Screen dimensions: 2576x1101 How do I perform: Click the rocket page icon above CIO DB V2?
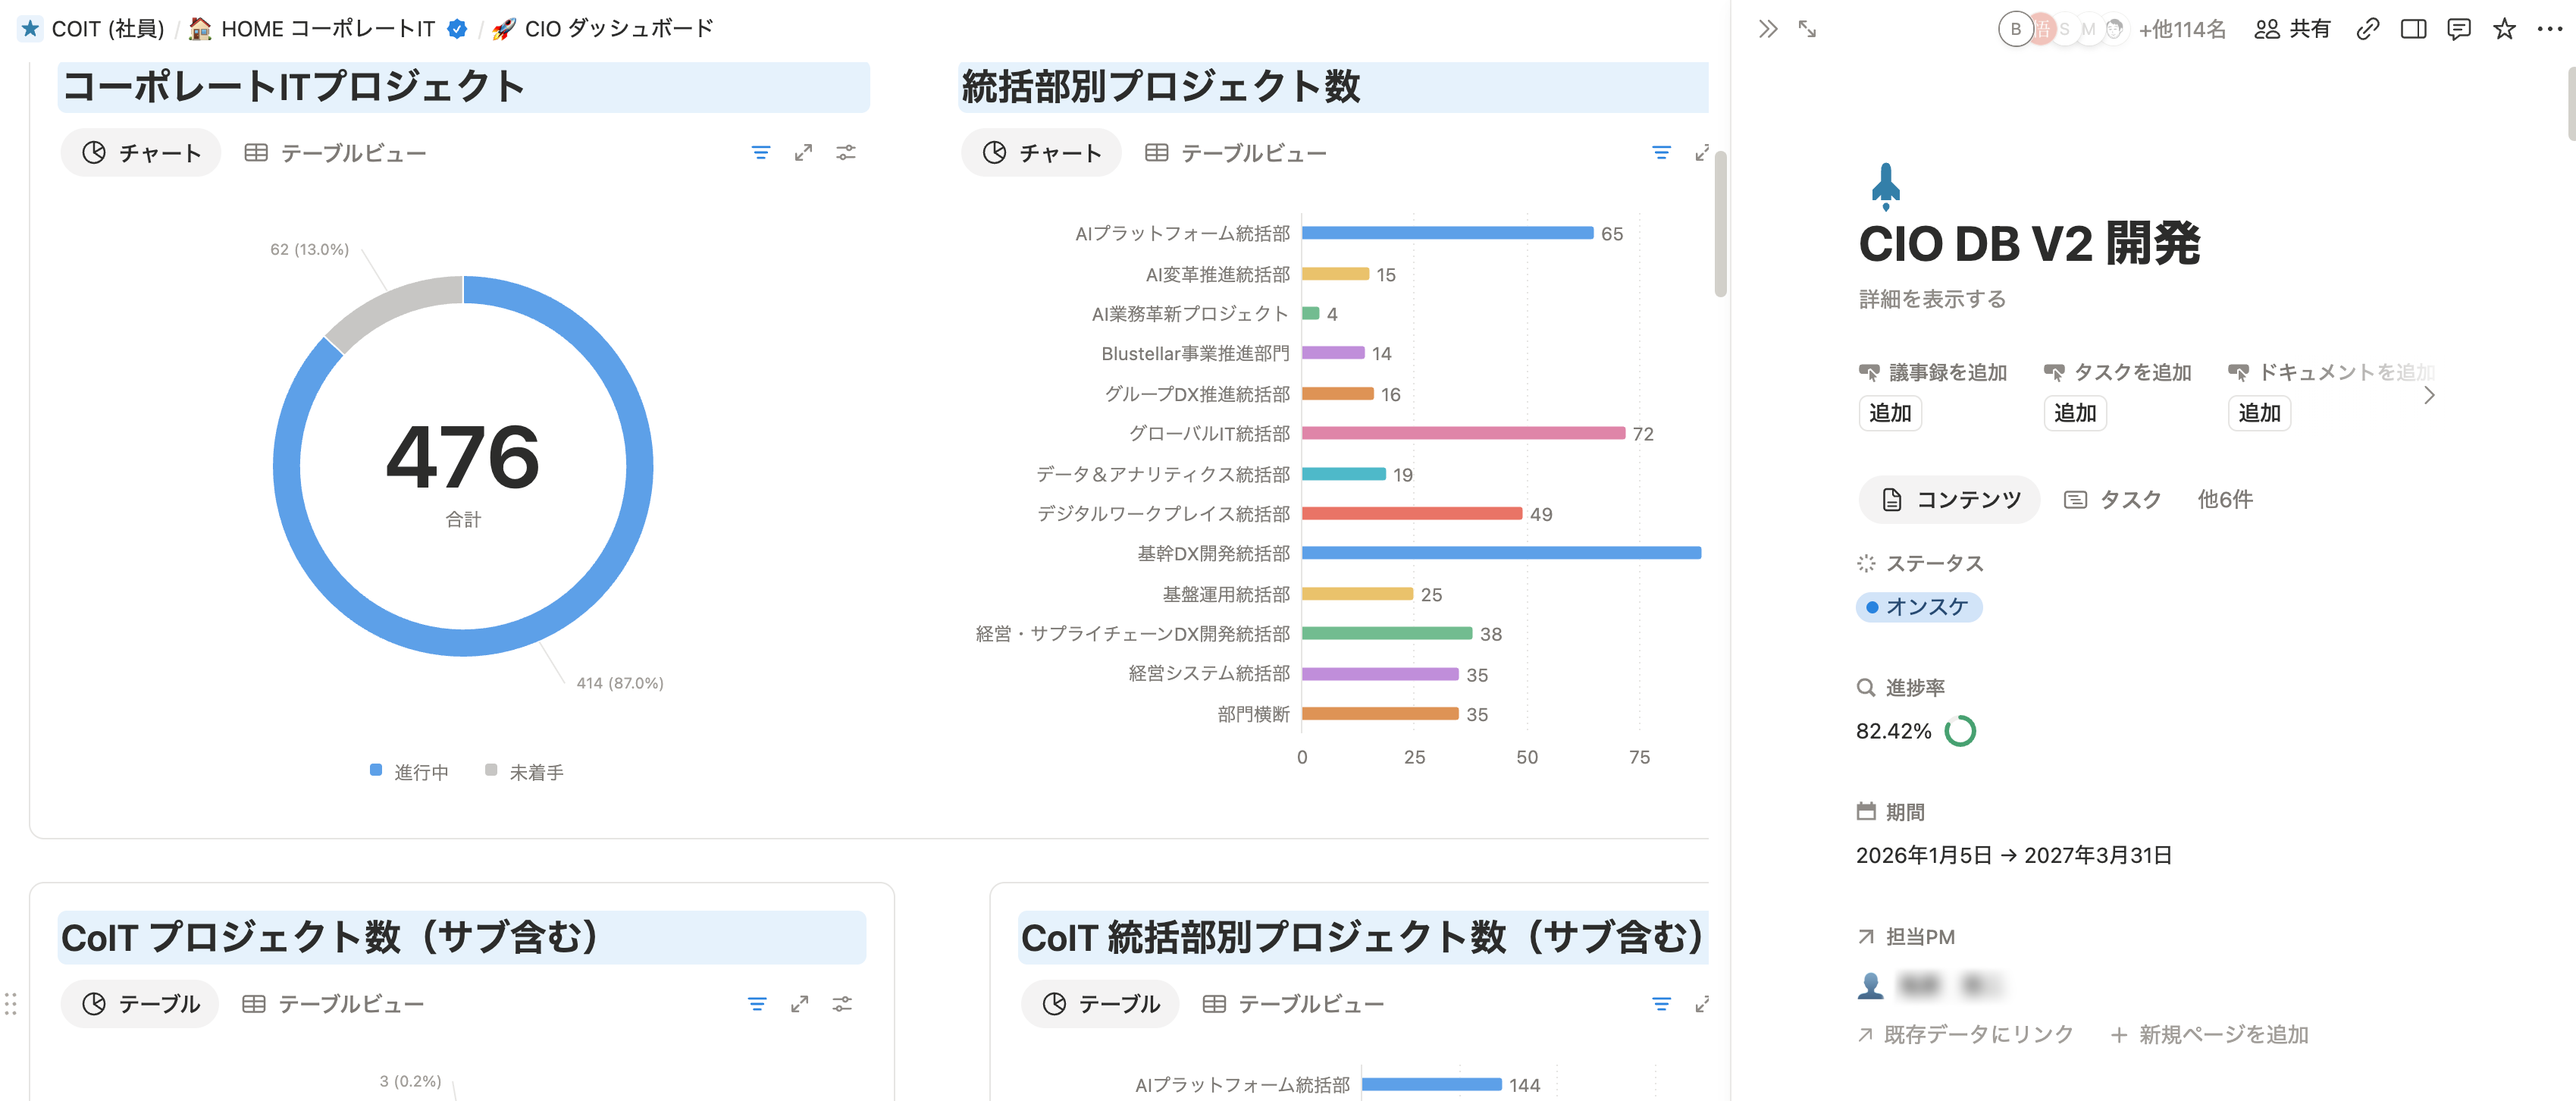1885,186
